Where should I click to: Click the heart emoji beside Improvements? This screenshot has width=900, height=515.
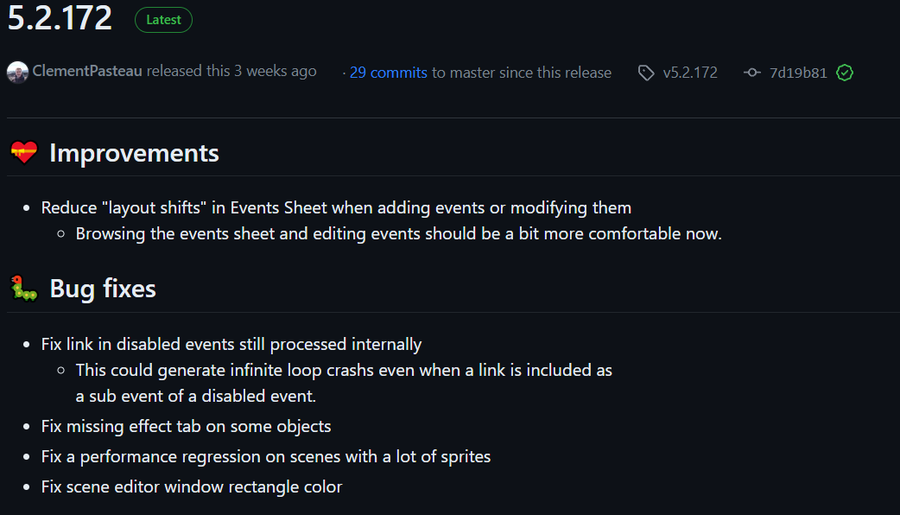point(24,153)
